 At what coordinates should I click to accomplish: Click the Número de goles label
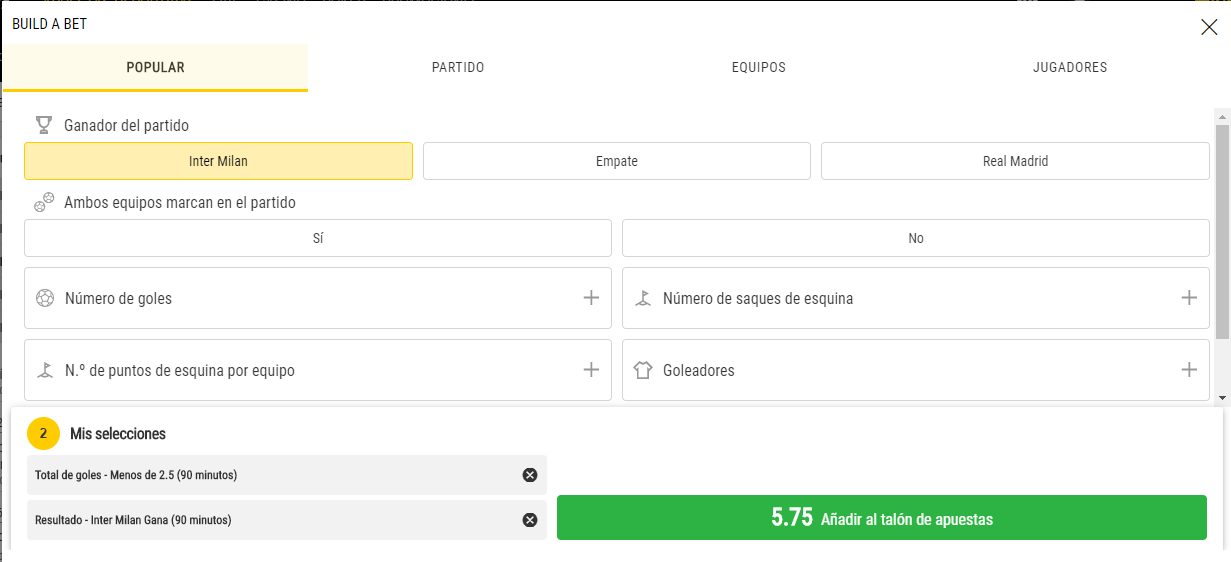118,299
